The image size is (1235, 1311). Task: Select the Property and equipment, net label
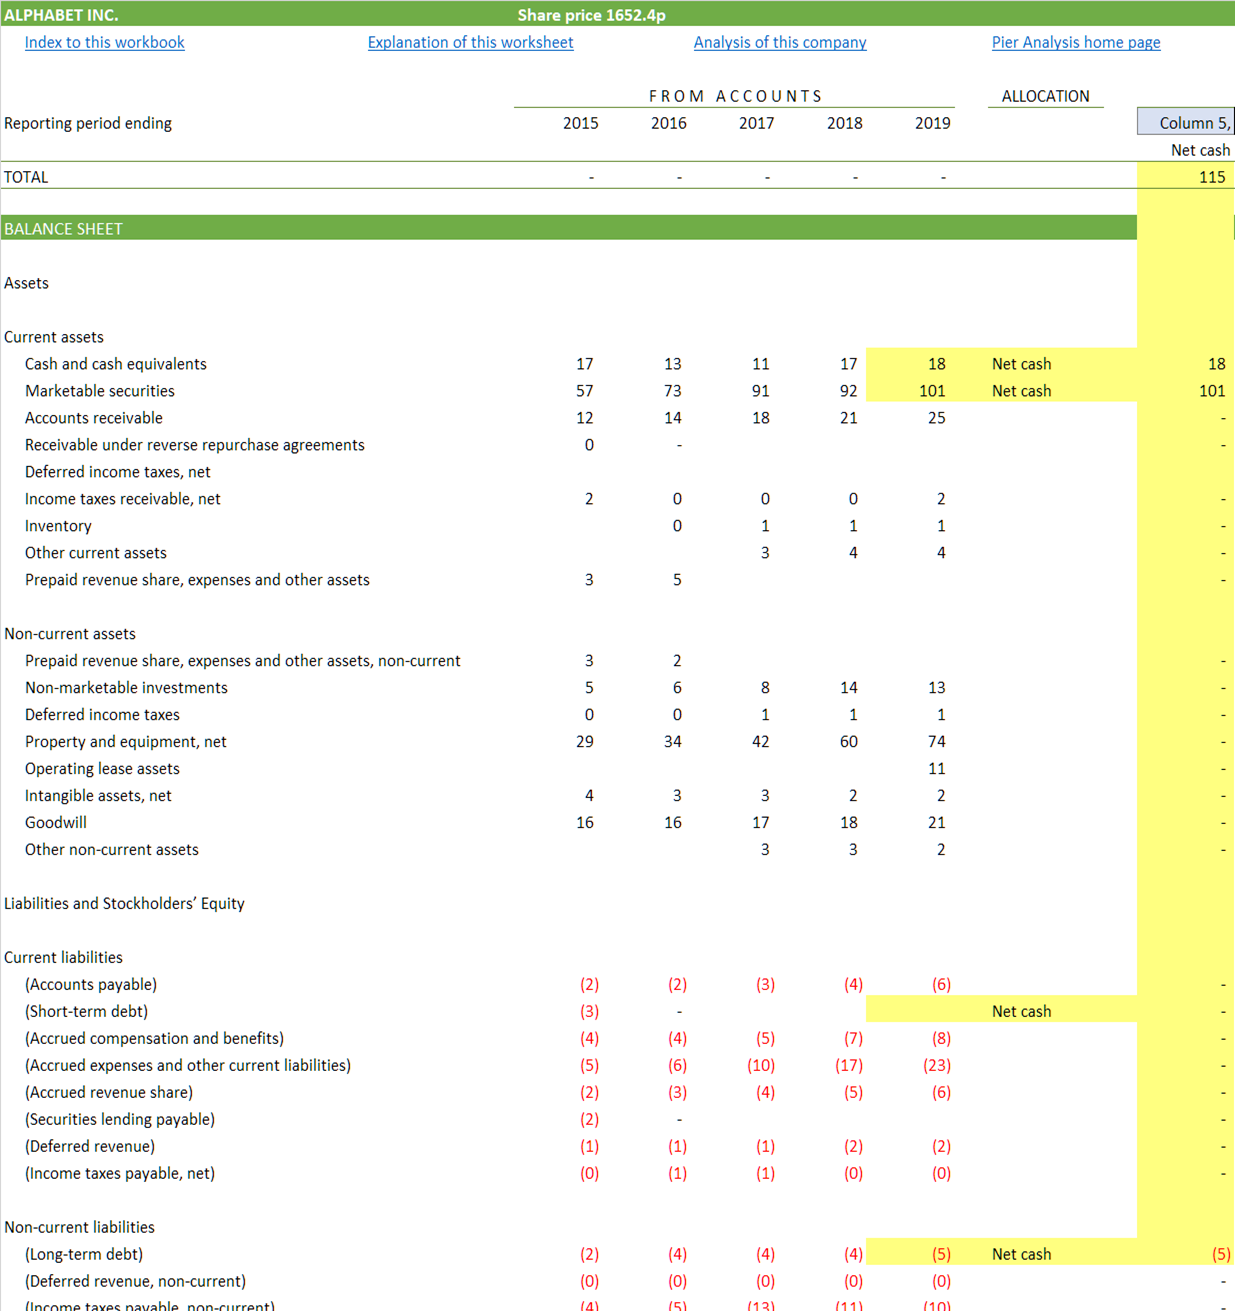126,742
